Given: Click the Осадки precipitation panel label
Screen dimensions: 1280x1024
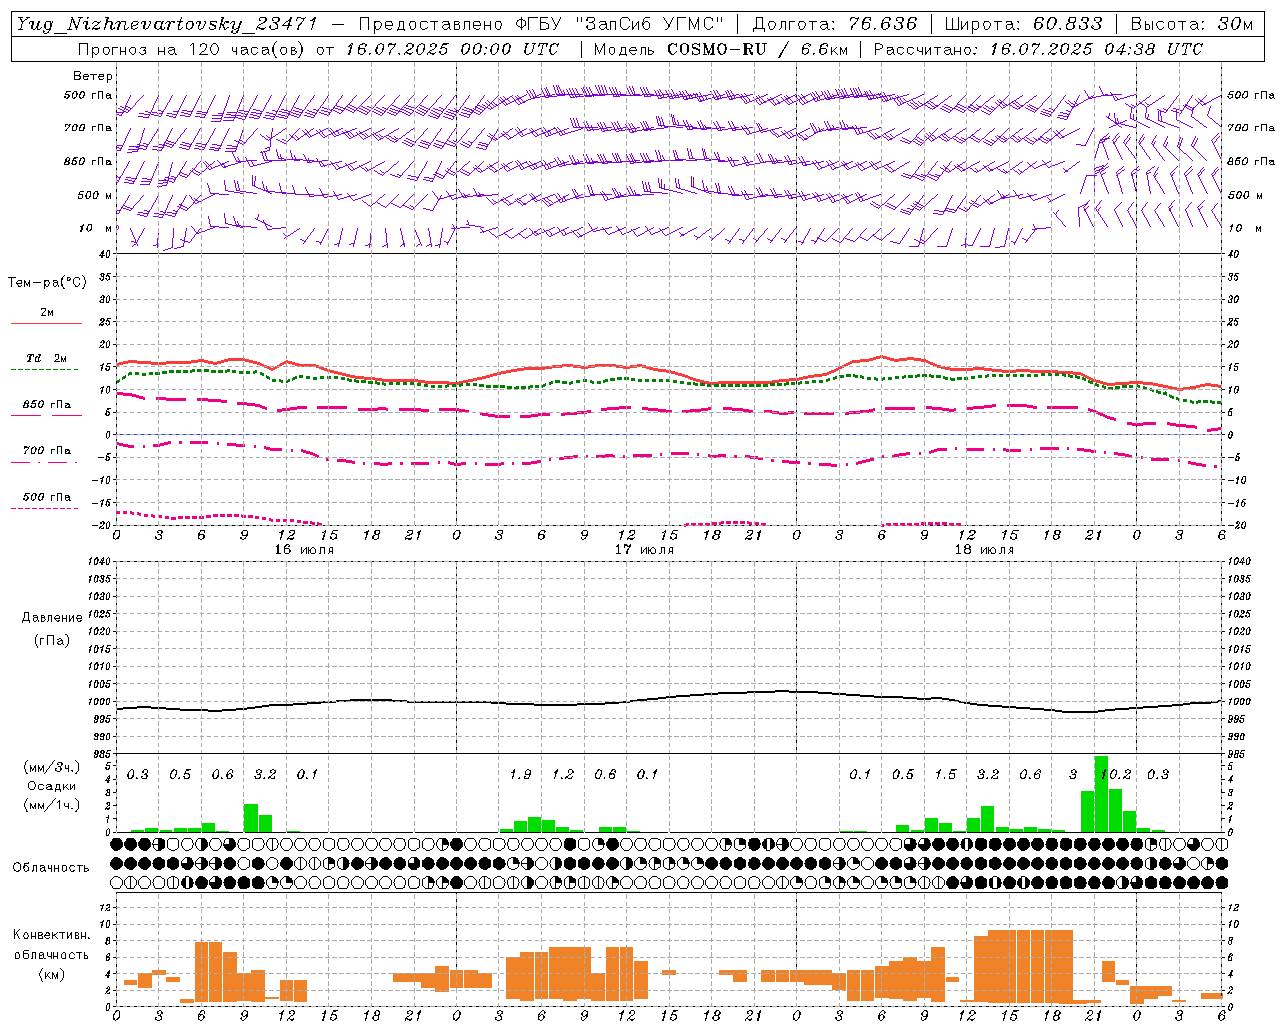Looking at the screenshot, I should click(x=51, y=786).
